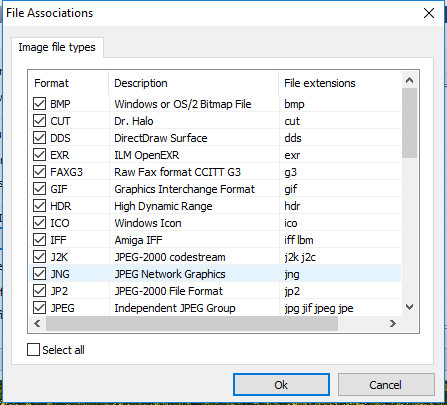Click the Cancel button

click(x=386, y=385)
